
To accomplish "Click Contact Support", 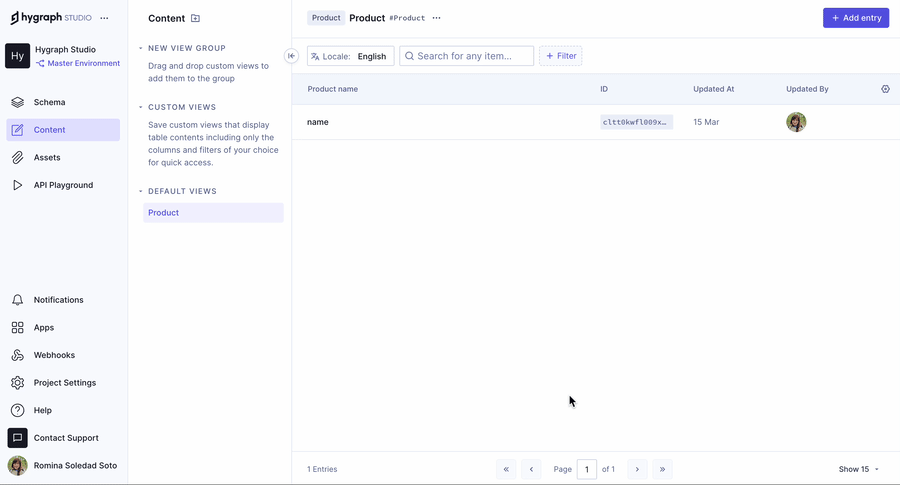I will (63, 437).
